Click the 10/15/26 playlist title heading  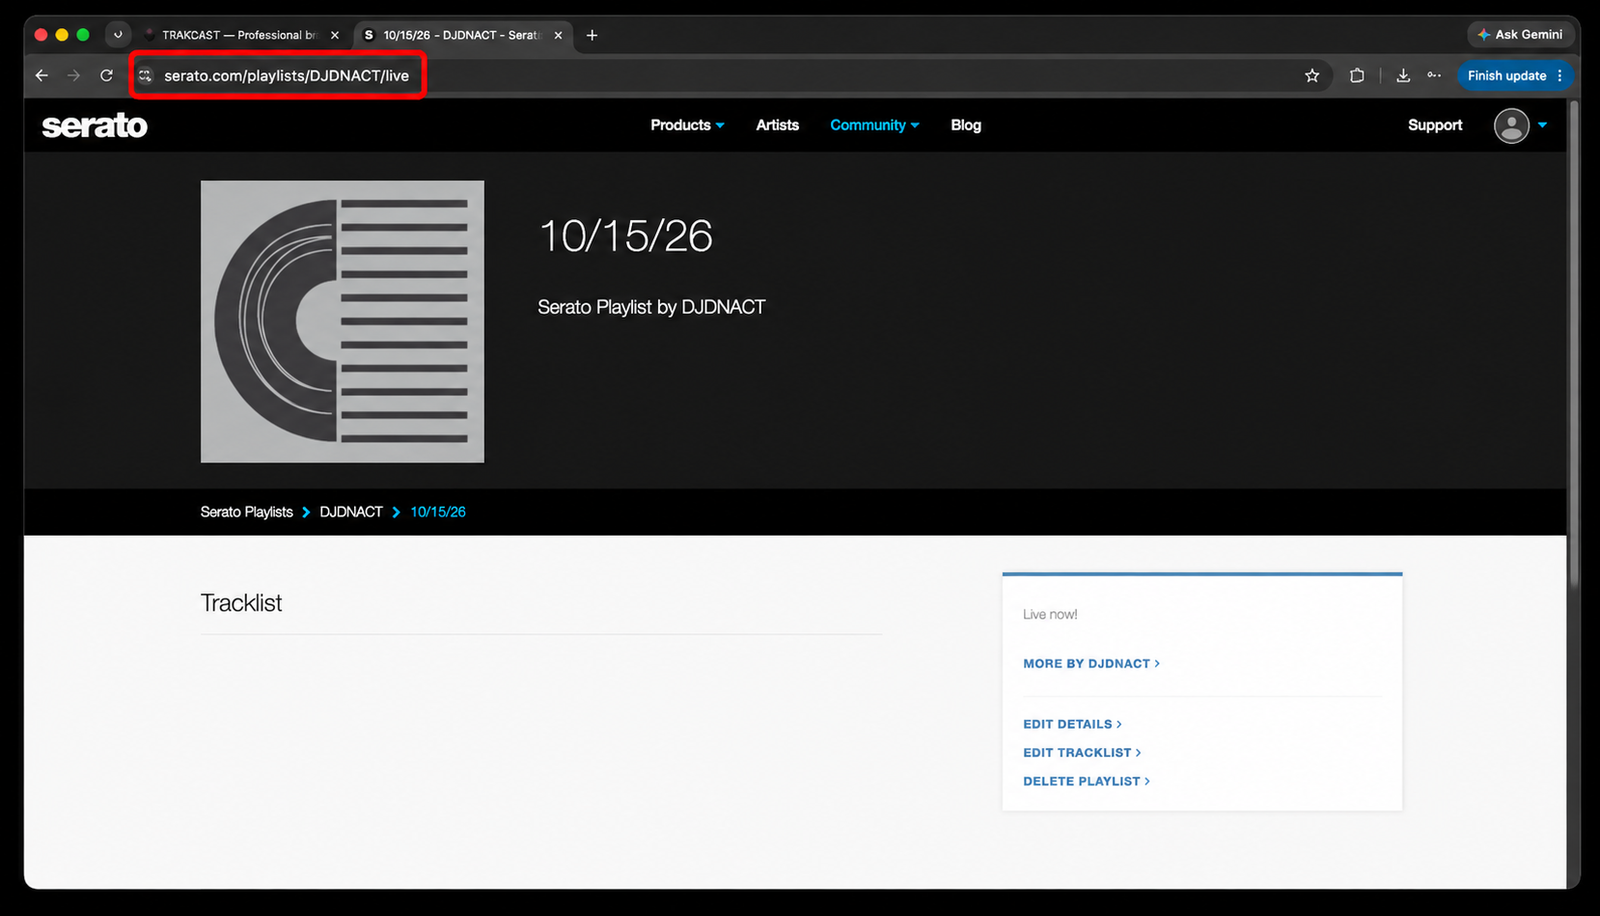[x=625, y=236]
